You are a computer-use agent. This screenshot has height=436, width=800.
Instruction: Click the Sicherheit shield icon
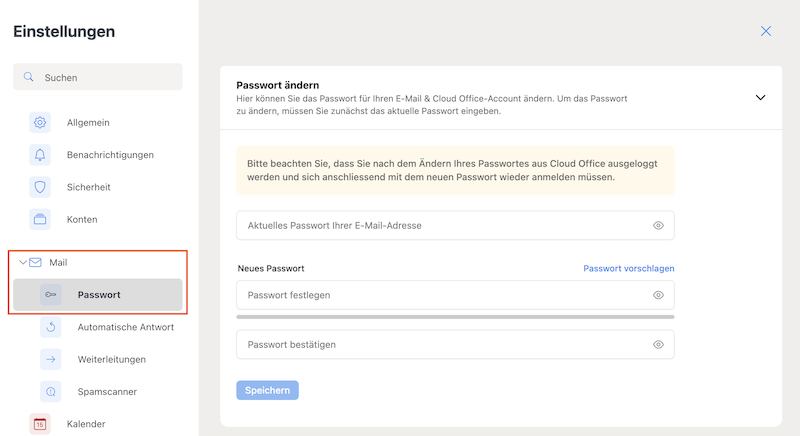tap(40, 187)
